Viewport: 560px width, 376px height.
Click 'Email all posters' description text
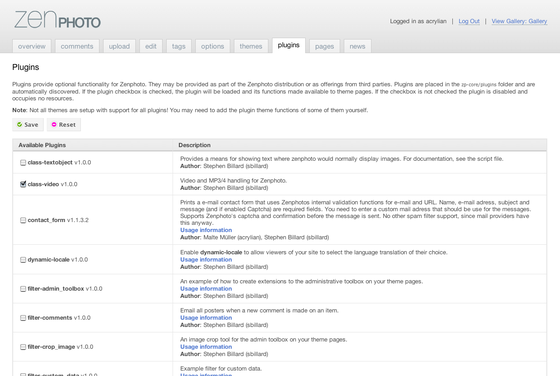pos(259,311)
